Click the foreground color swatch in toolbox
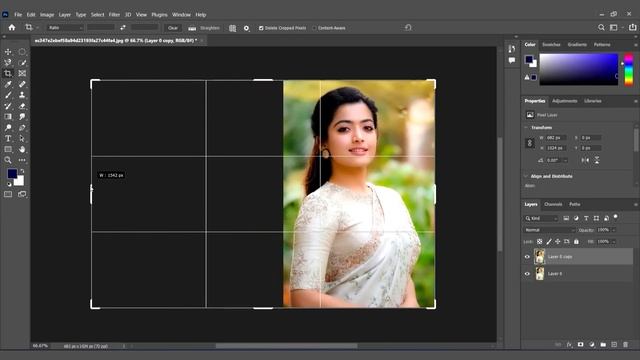 [x=12, y=173]
